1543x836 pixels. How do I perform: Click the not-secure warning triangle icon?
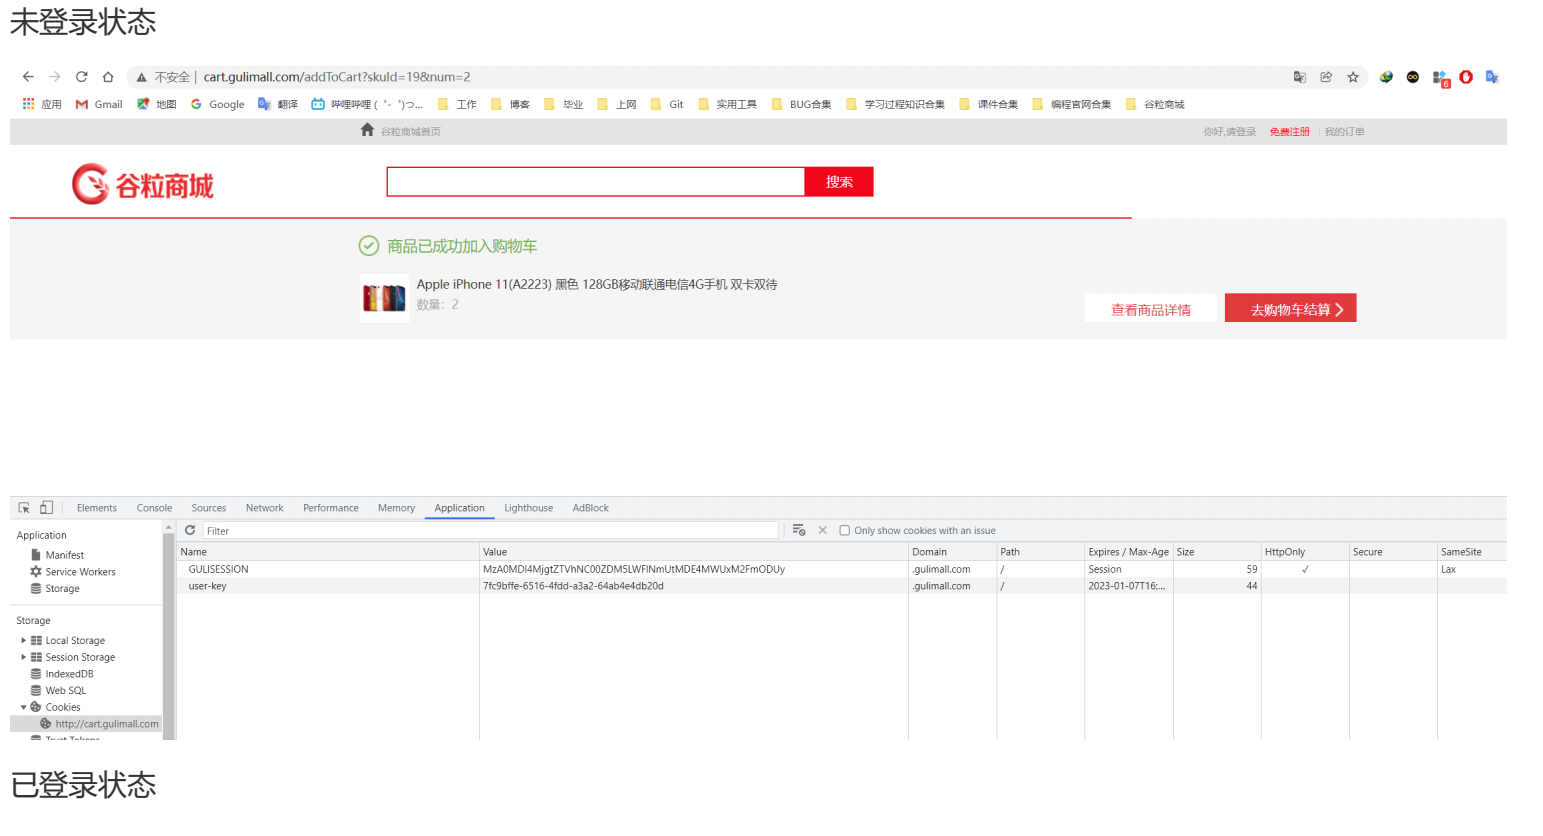[x=142, y=77]
